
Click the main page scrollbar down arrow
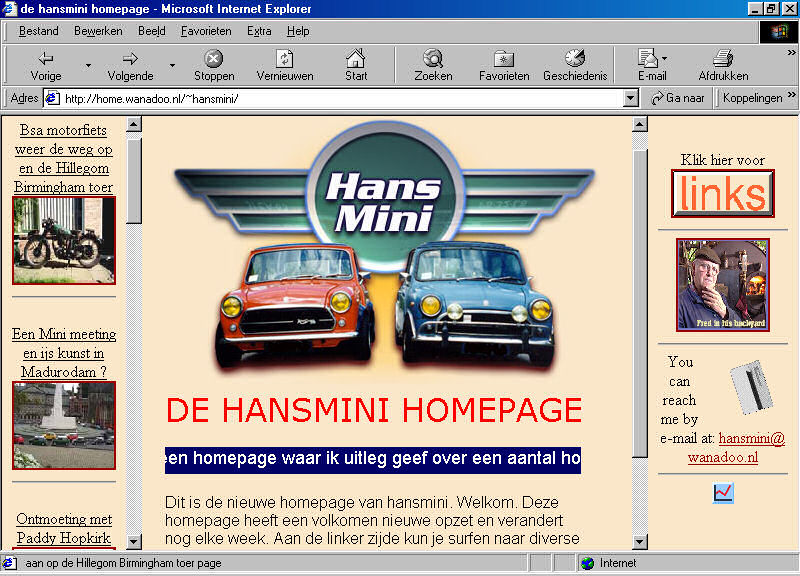coord(640,541)
